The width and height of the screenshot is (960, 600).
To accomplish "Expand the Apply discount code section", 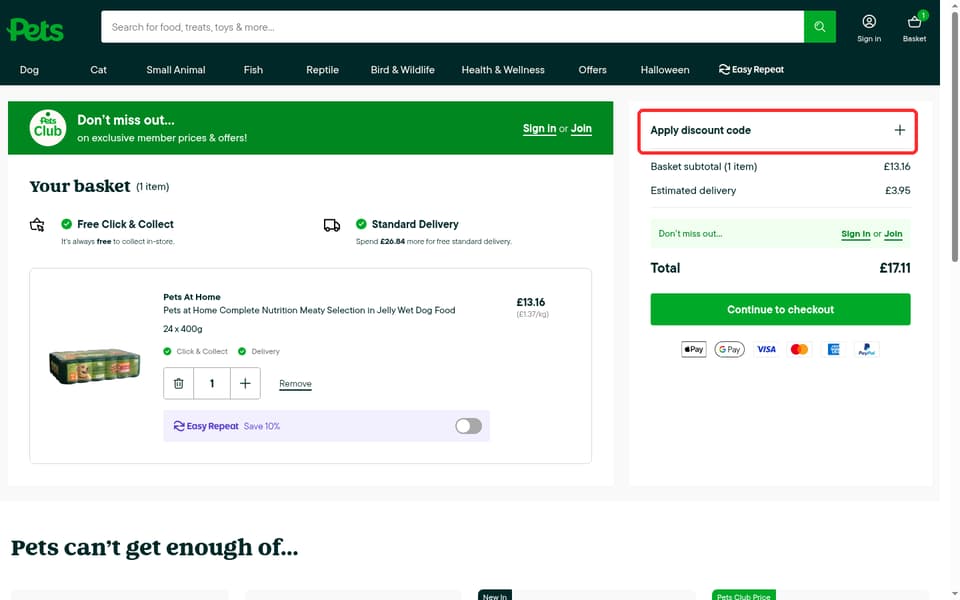I will coord(777,130).
